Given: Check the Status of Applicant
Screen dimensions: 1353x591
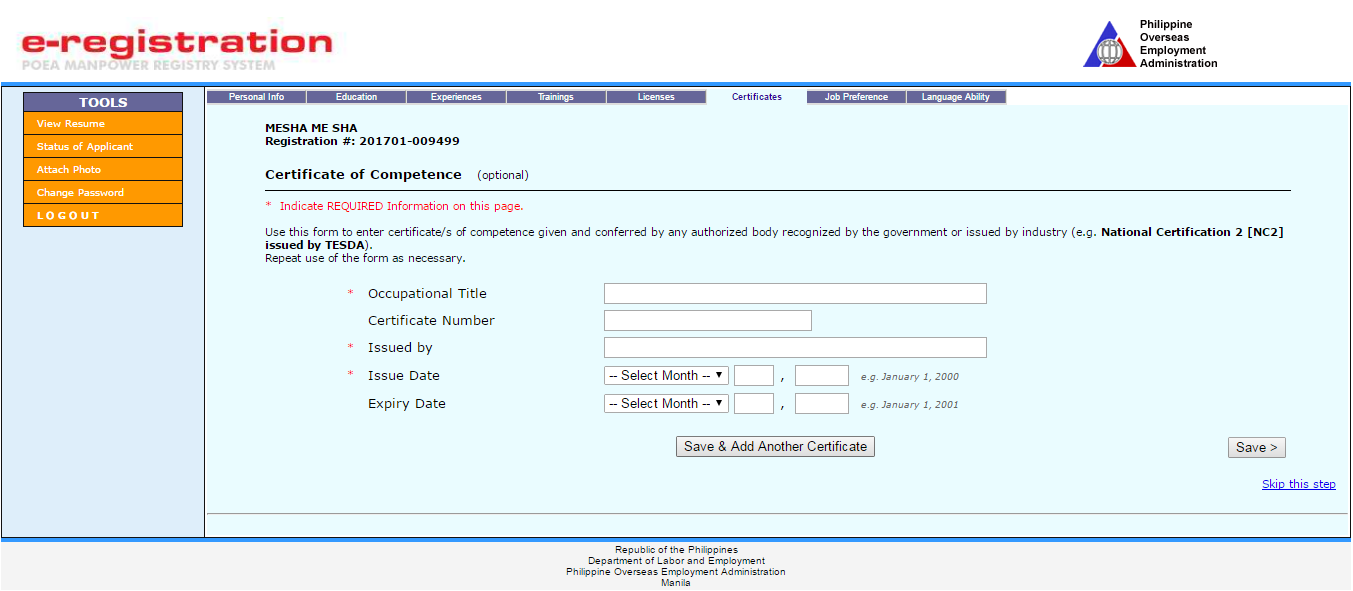Looking at the screenshot, I should coord(102,146).
